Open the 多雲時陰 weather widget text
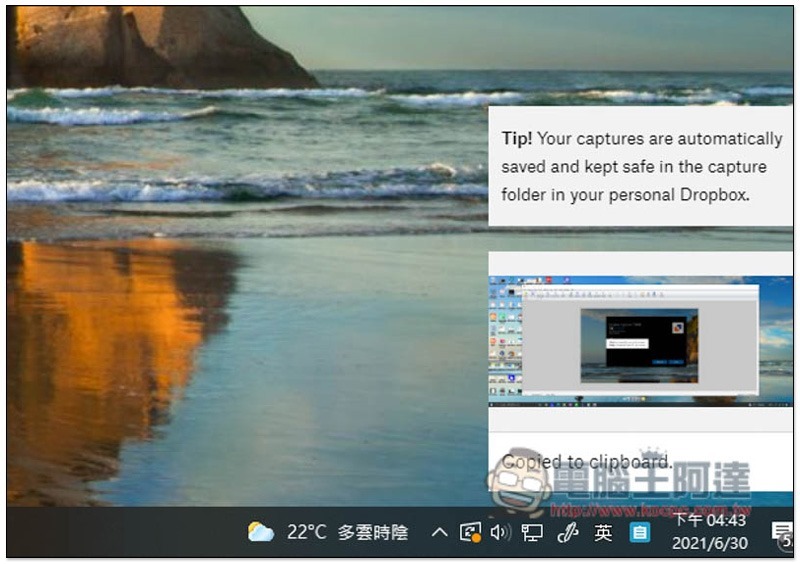This screenshot has height=564, width=800. [372, 532]
